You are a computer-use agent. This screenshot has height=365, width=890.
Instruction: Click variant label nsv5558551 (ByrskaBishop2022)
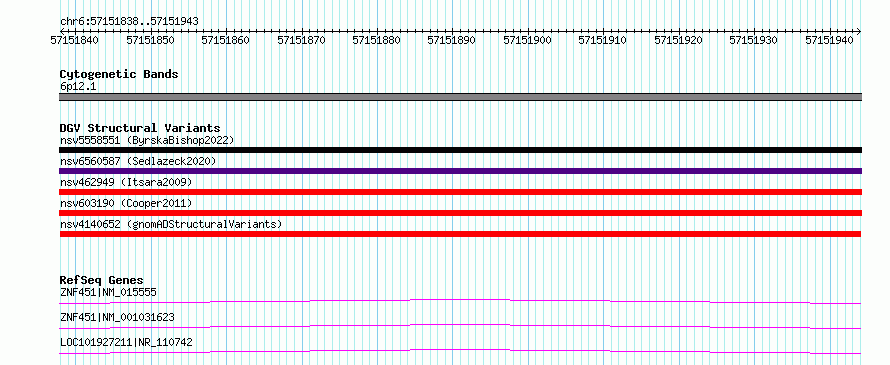coord(147,140)
